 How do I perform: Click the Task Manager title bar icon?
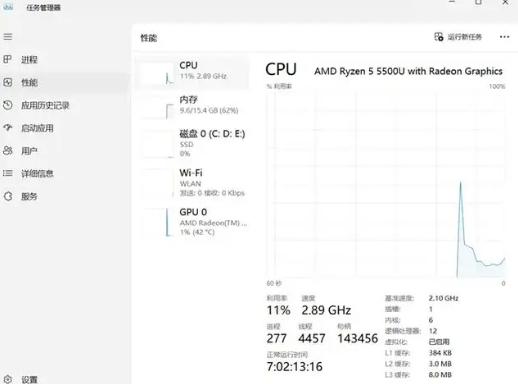point(8,7)
